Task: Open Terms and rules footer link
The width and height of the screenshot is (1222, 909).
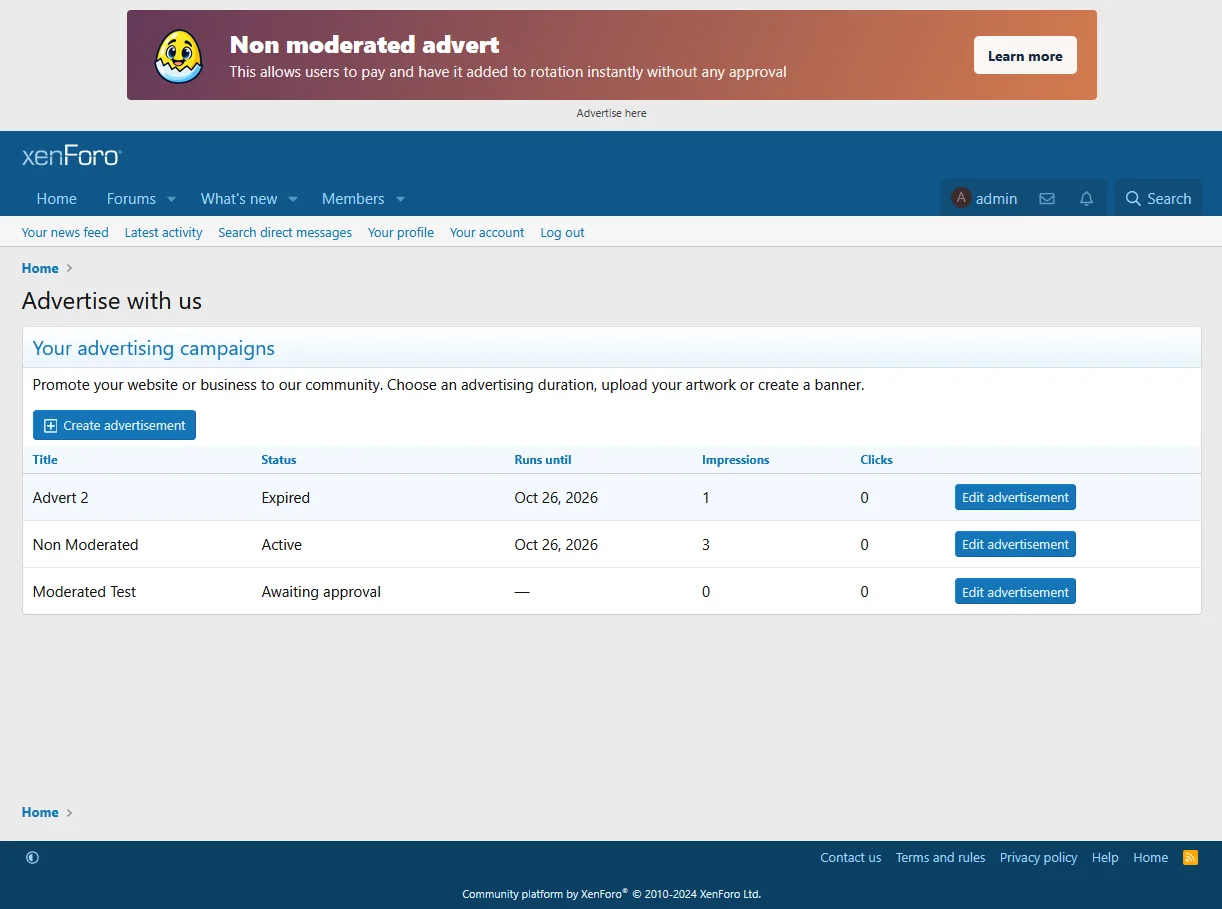Action: pos(940,857)
